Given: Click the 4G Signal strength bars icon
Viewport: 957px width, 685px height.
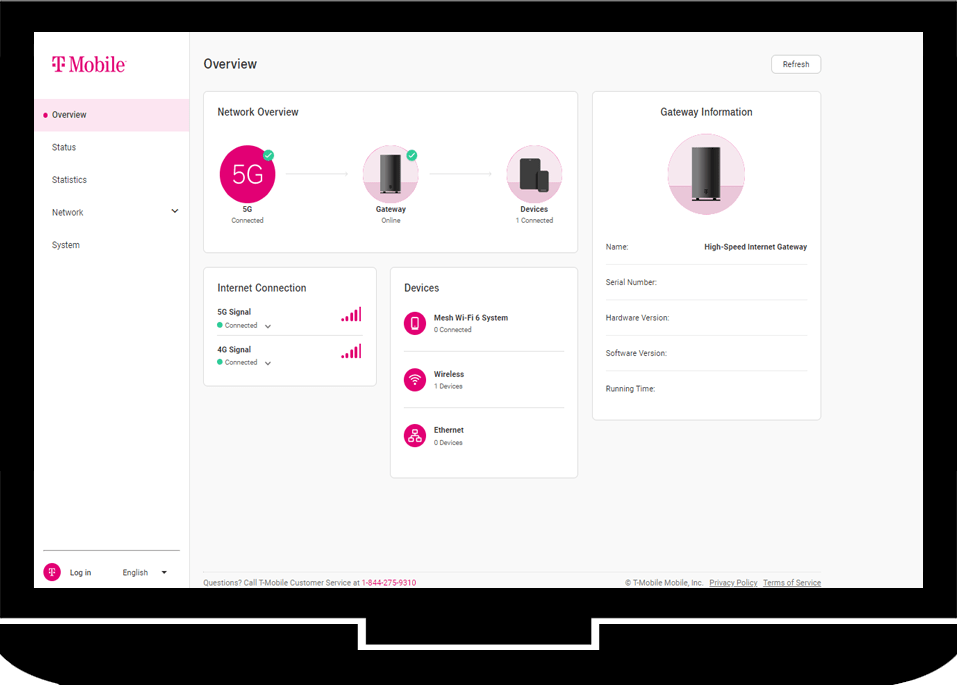Looking at the screenshot, I should [x=351, y=352].
